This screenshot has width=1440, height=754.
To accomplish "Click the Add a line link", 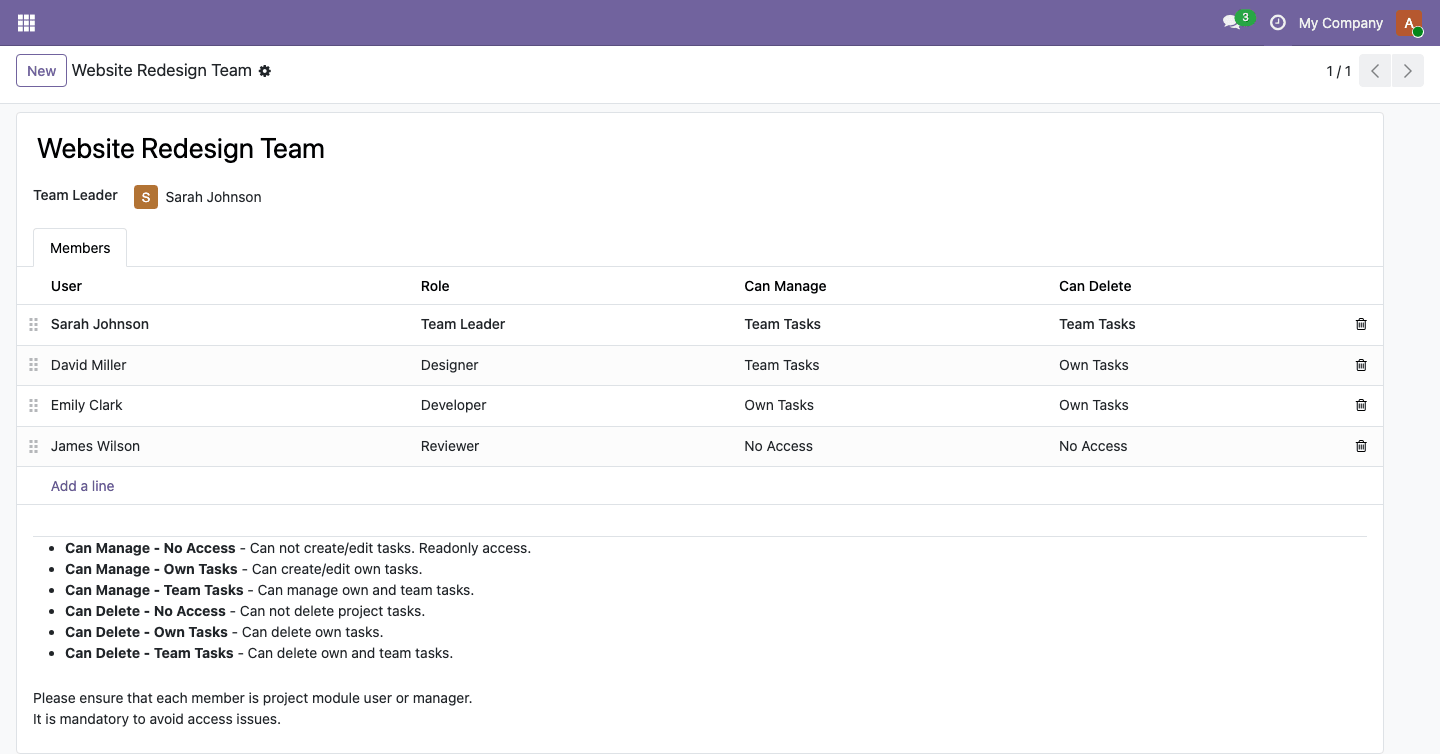I will pos(83,486).
